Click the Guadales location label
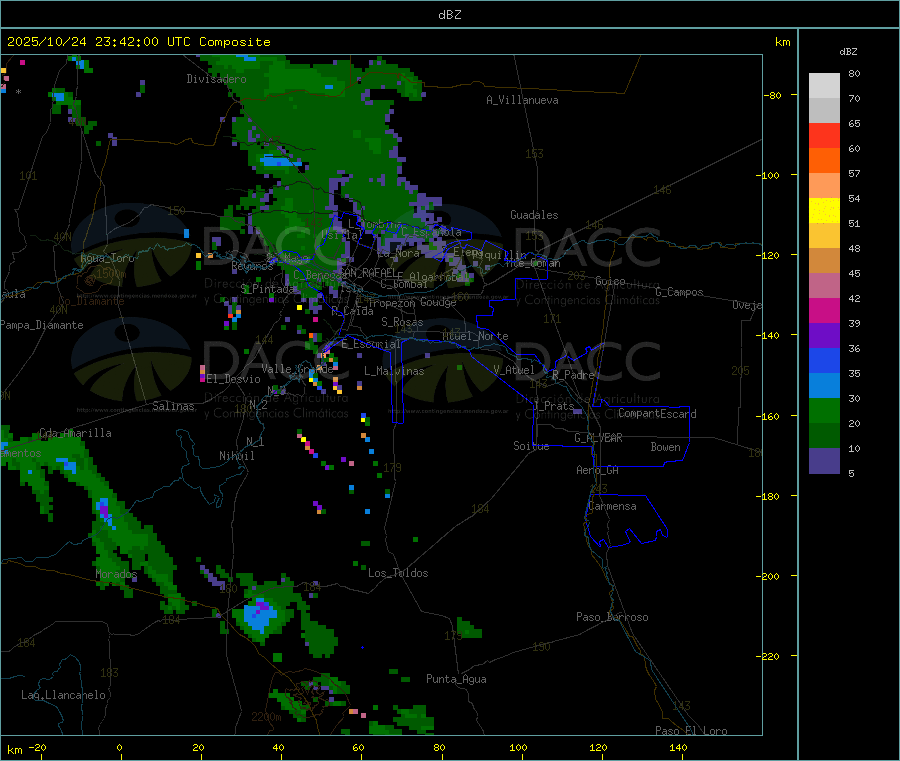The width and height of the screenshot is (900, 761). 534,215
